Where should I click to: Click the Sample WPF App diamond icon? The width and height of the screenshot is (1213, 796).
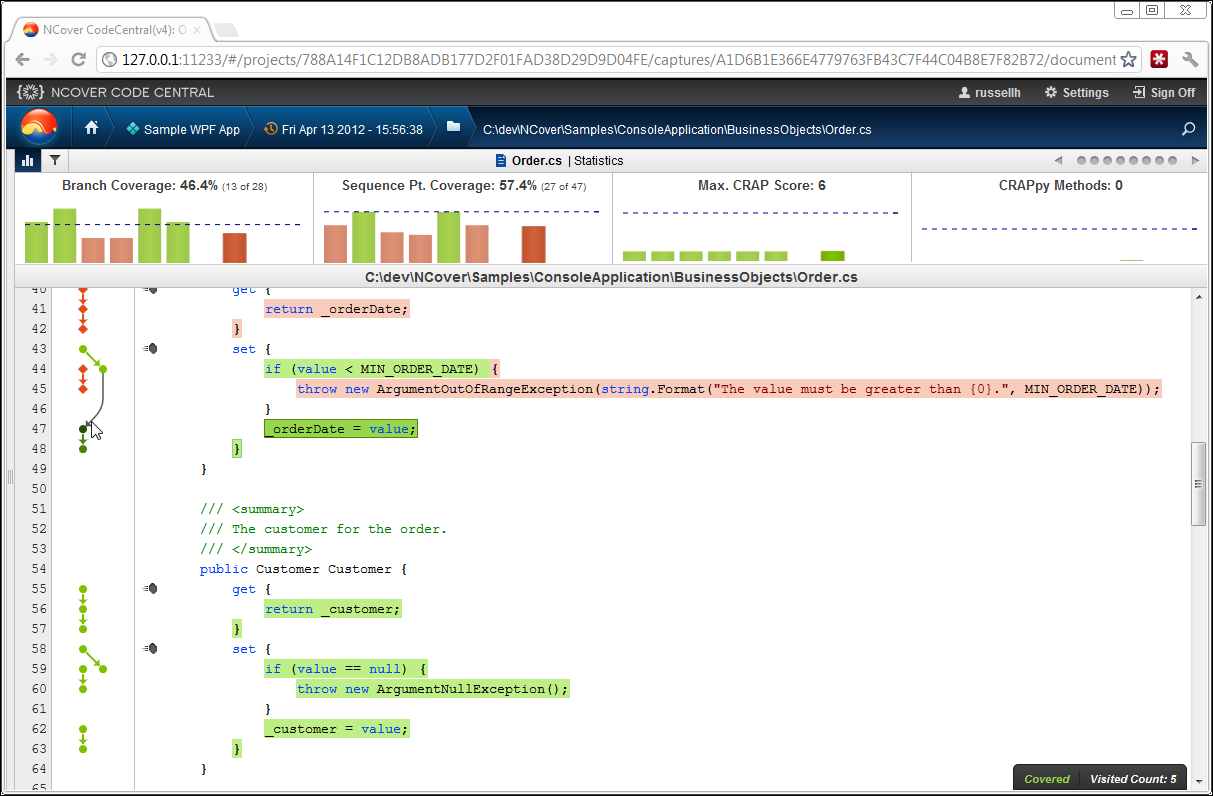click(132, 129)
